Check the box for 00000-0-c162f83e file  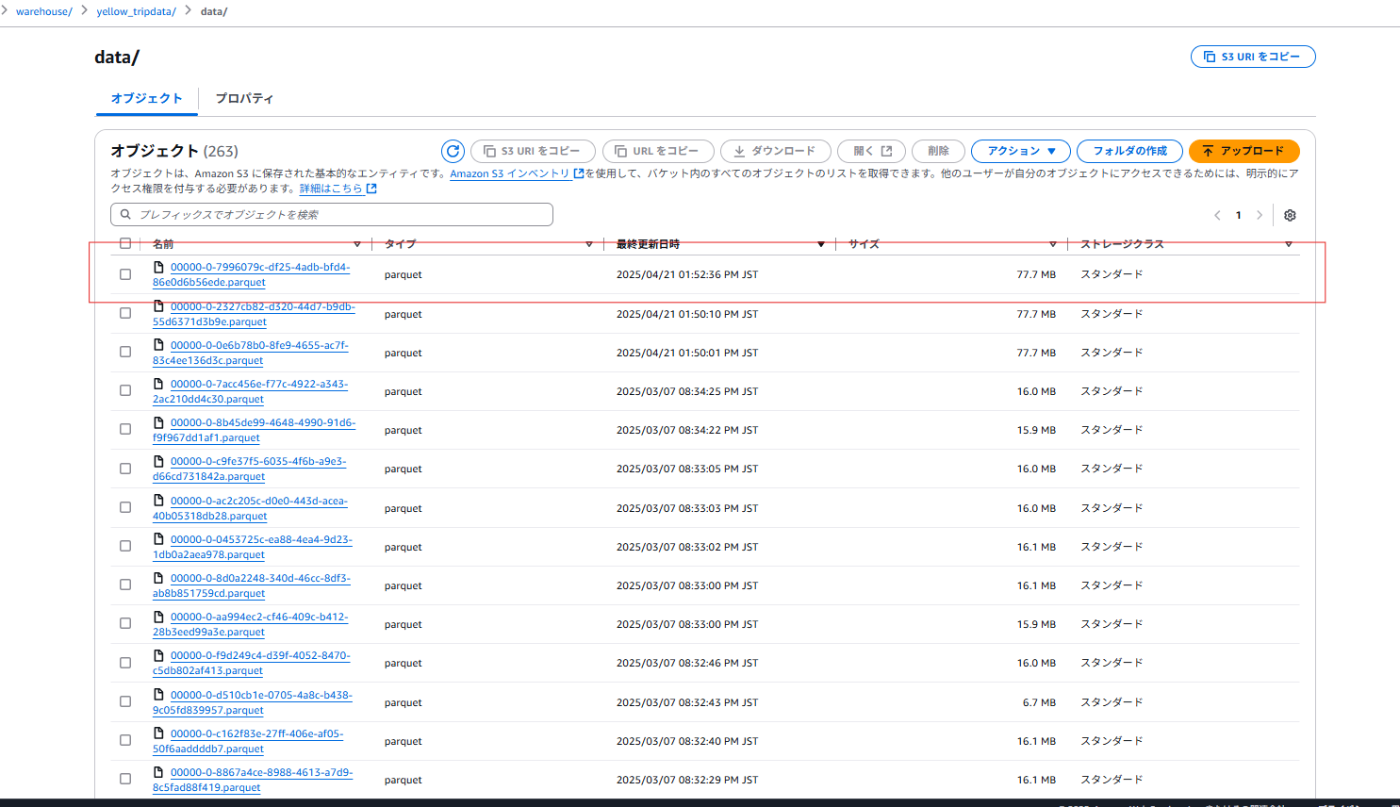point(125,740)
